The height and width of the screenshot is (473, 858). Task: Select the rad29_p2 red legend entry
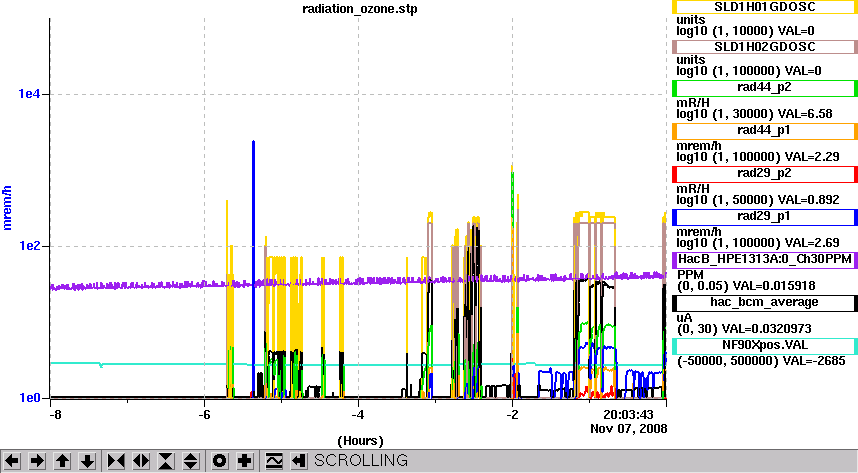click(764, 174)
